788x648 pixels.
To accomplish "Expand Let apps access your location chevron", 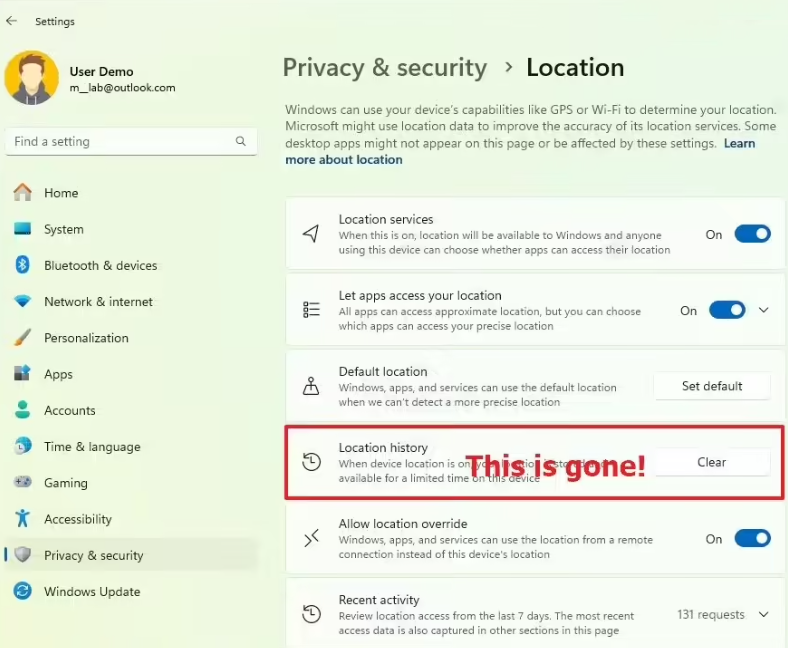I will pyautogui.click(x=764, y=310).
